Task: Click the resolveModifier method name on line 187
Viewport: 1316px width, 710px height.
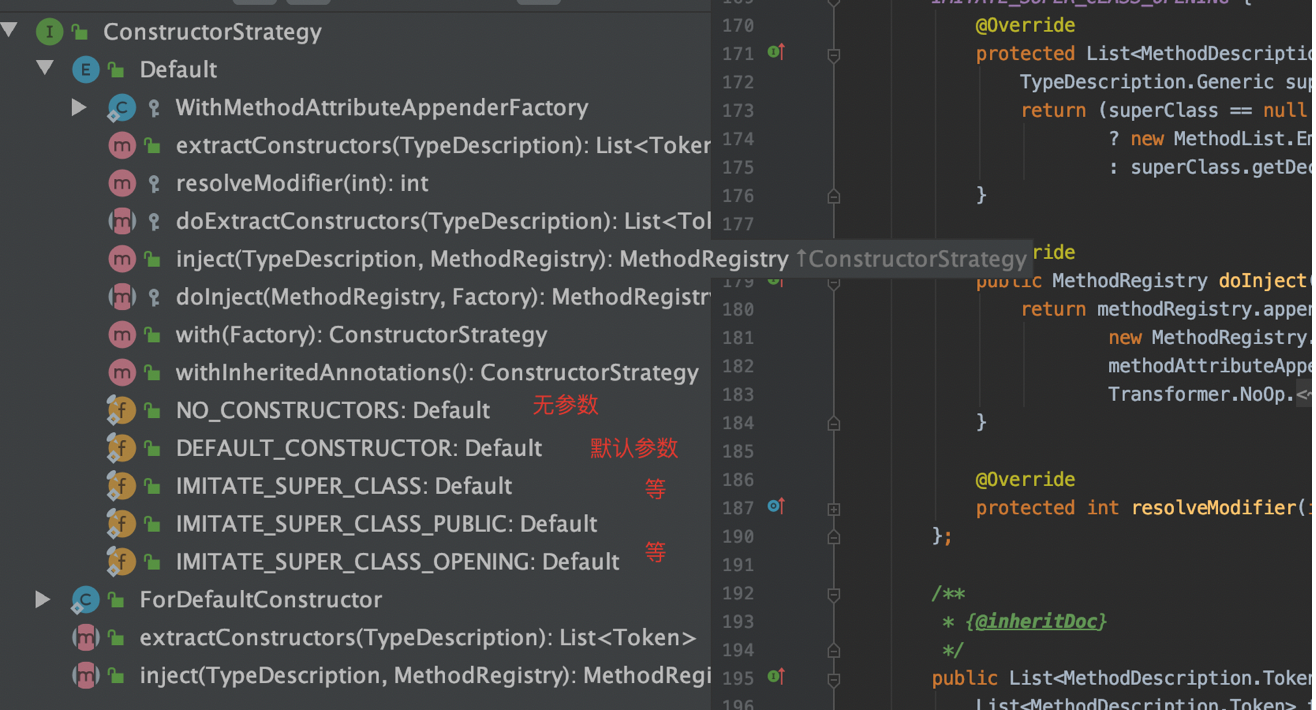Action: (1214, 508)
